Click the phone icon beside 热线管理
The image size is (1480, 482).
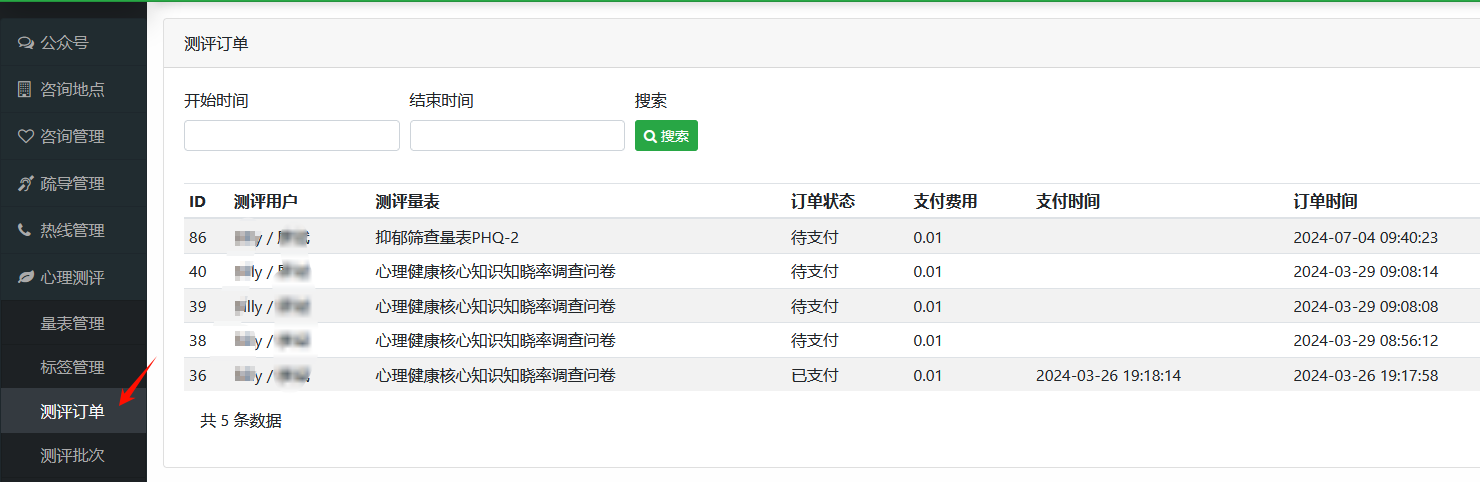click(25, 230)
